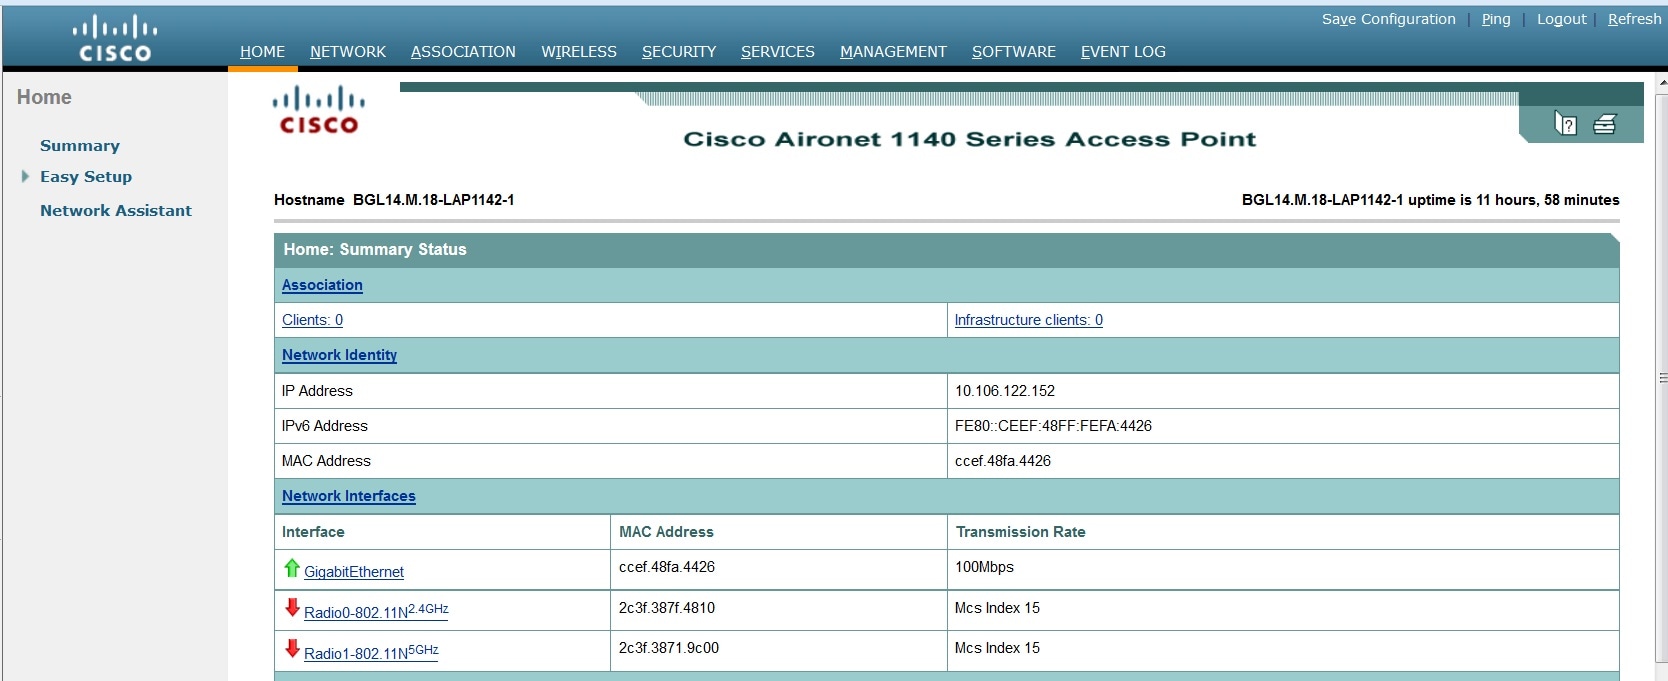Open the Radio0-802.11N 2.4GHz link
The image size is (1668, 681).
[x=376, y=611]
